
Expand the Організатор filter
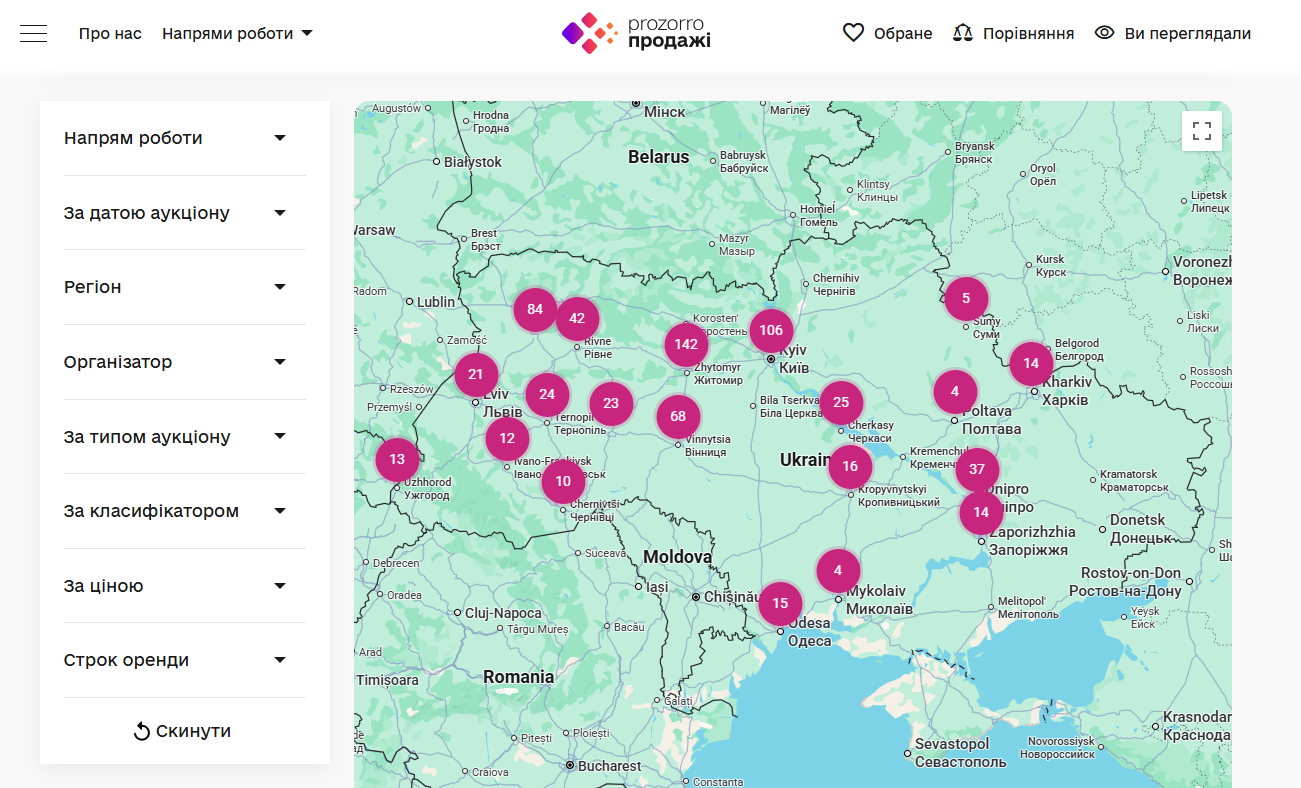click(x=185, y=362)
